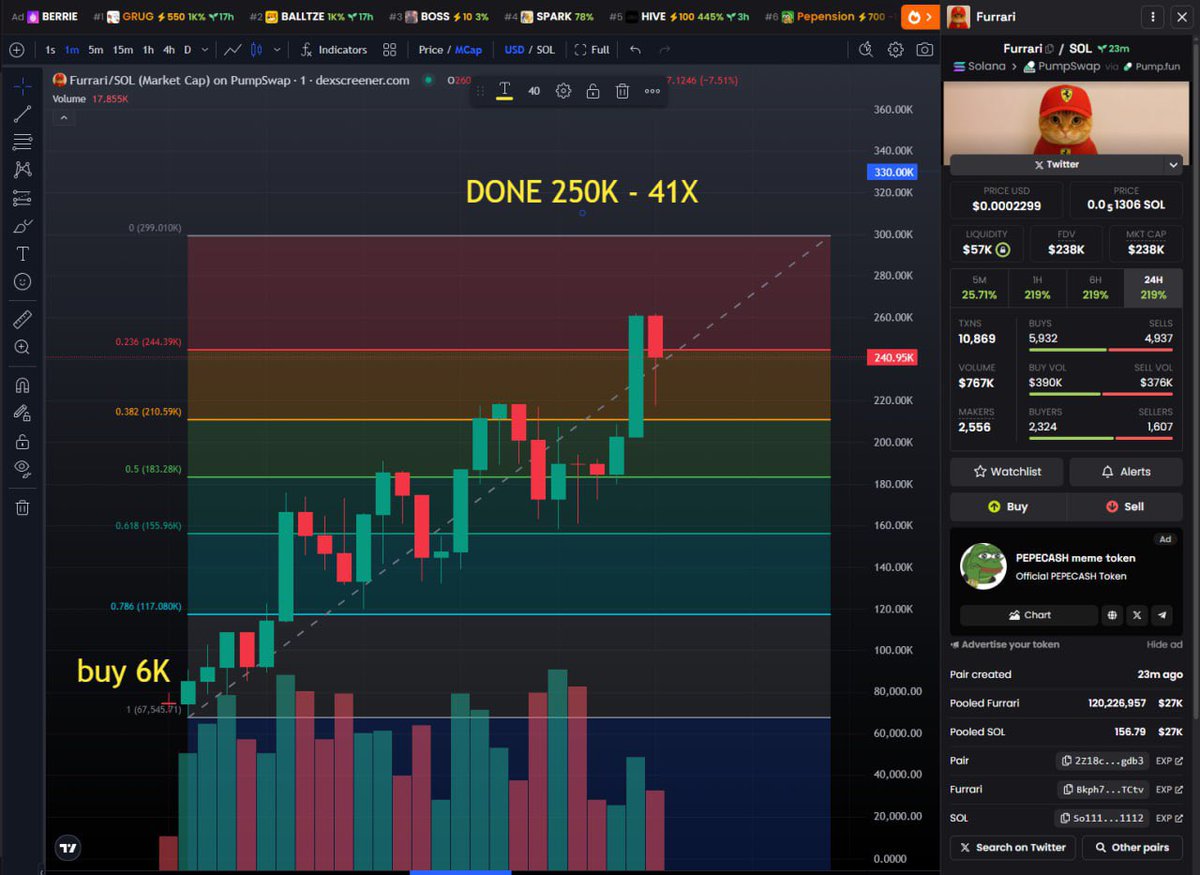
Task: Select the ruler measure tool
Action: [22, 319]
